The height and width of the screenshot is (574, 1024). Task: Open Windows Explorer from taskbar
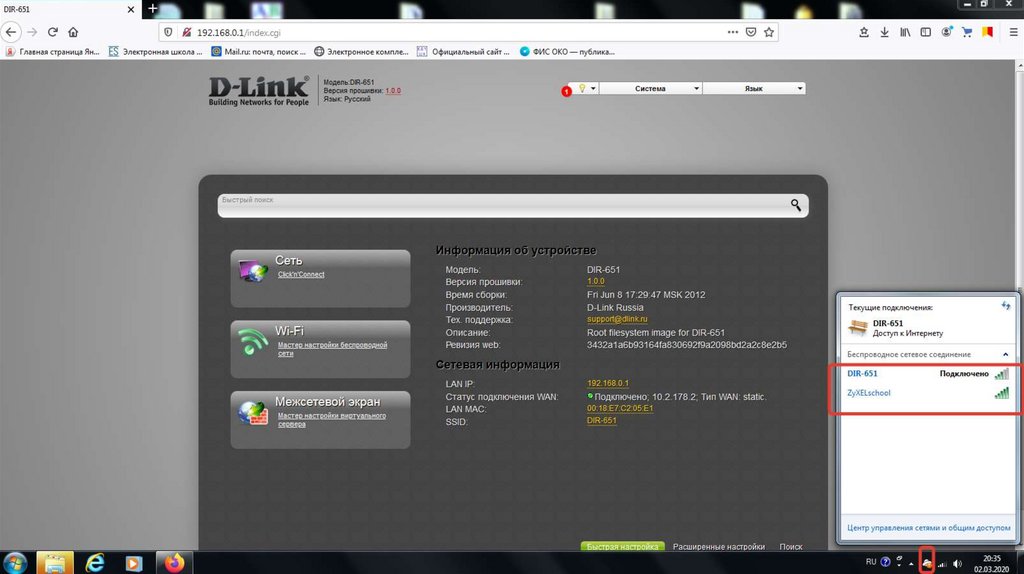55,562
